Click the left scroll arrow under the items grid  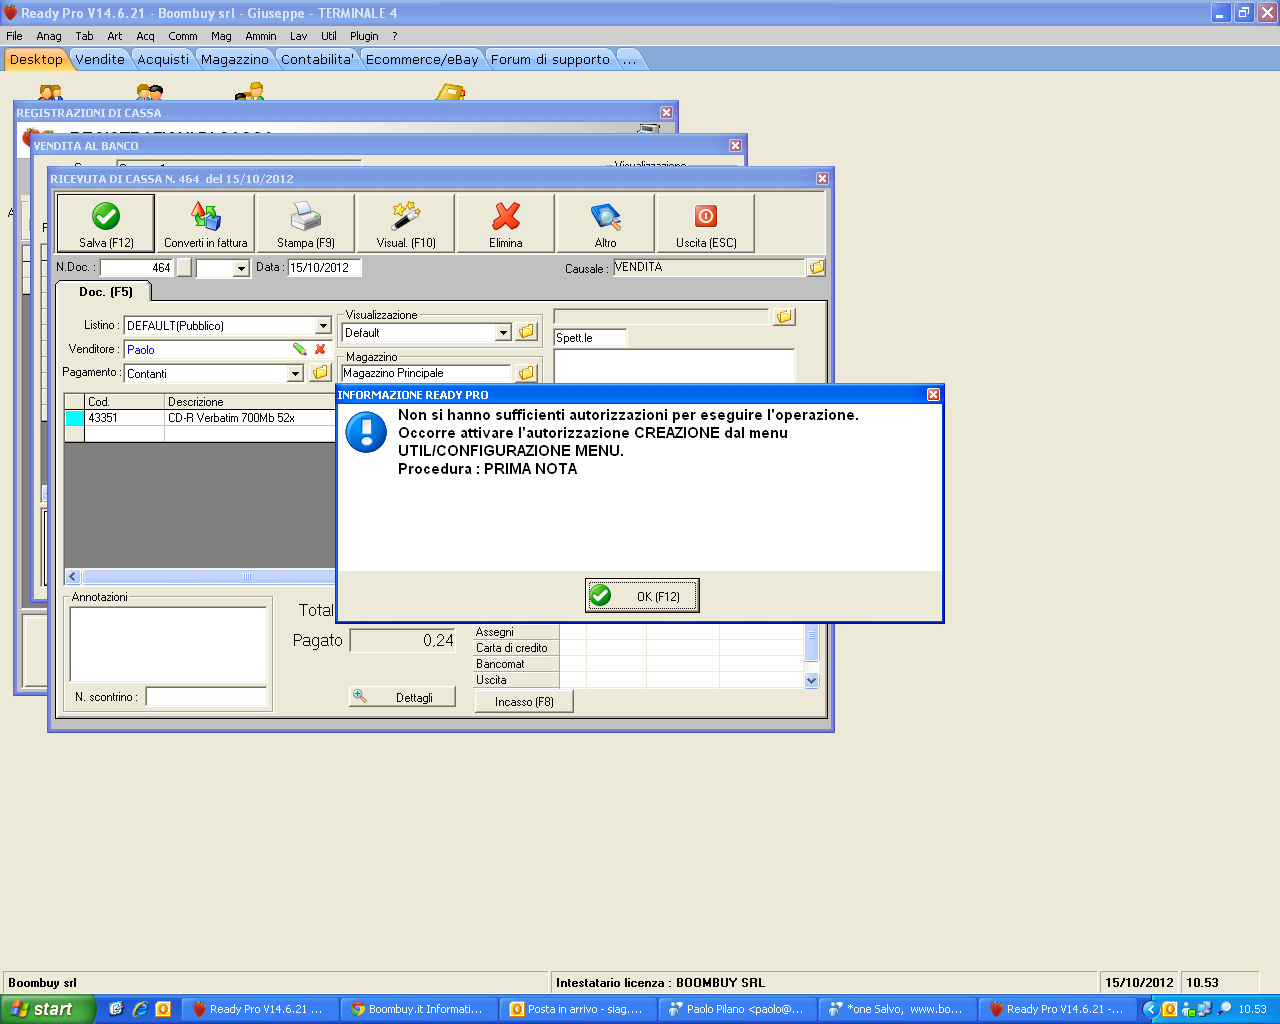[x=72, y=577]
